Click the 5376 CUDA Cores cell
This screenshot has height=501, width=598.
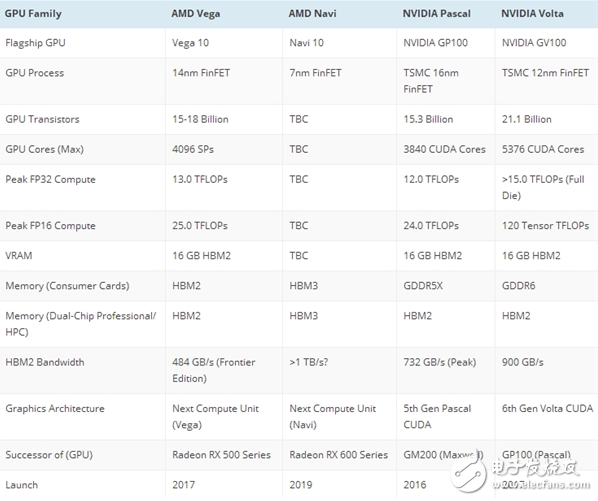[543, 149]
